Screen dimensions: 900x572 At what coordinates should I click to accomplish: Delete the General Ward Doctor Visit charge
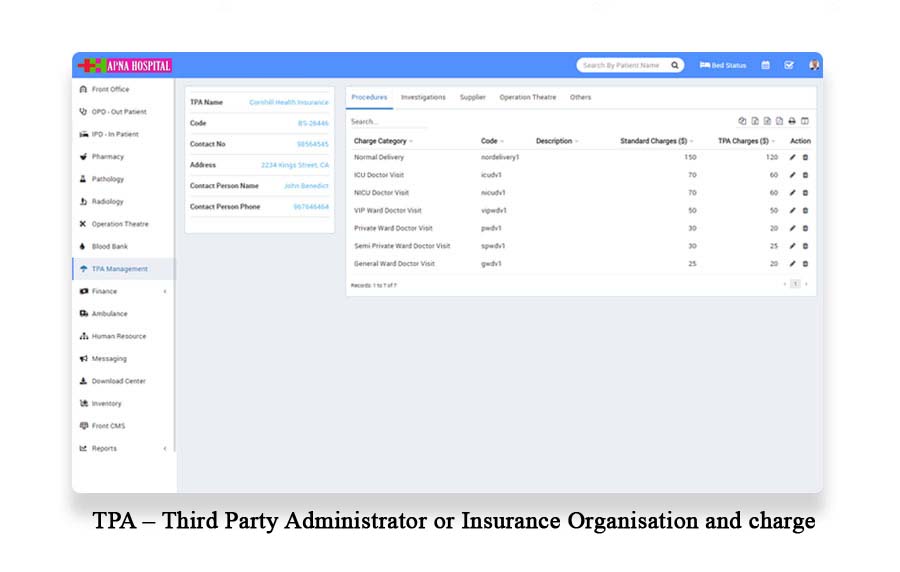pyautogui.click(x=805, y=264)
